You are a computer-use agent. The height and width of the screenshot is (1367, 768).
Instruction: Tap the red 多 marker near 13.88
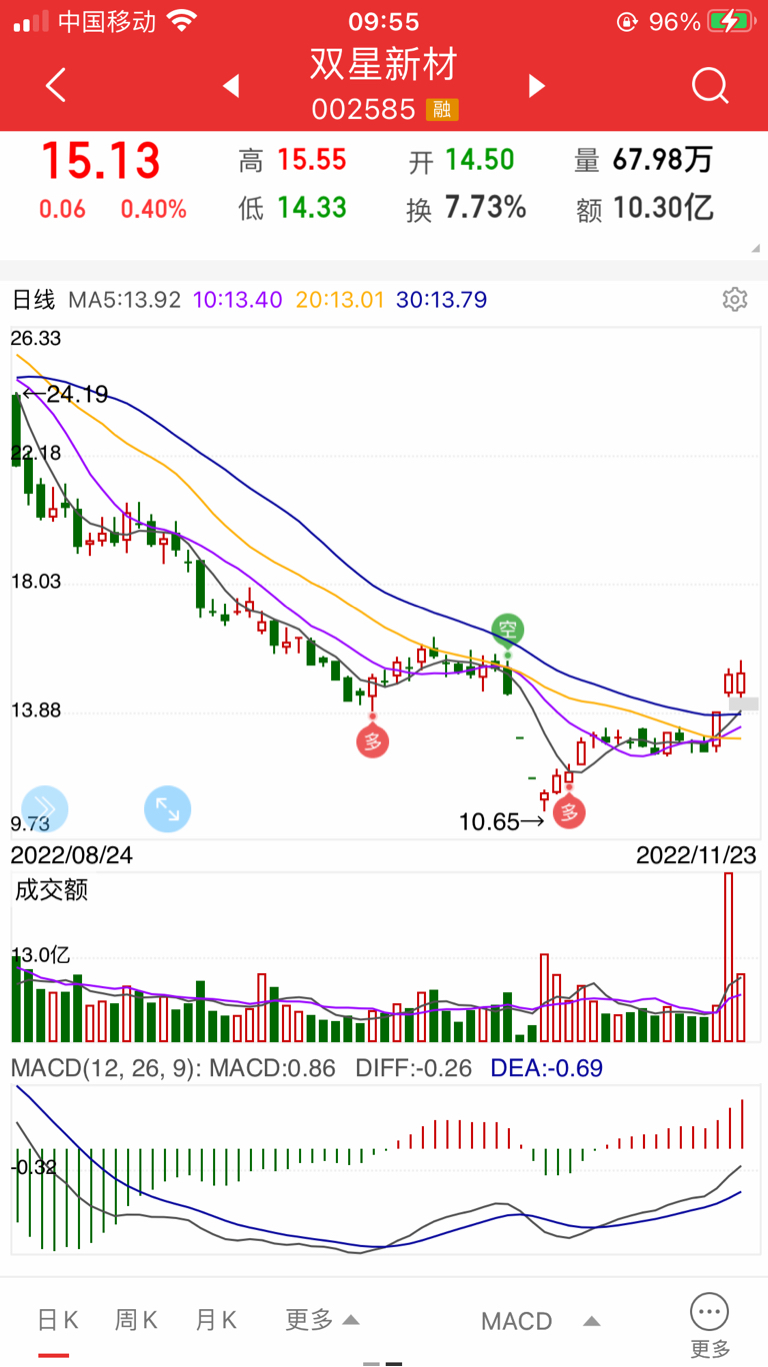click(x=373, y=742)
